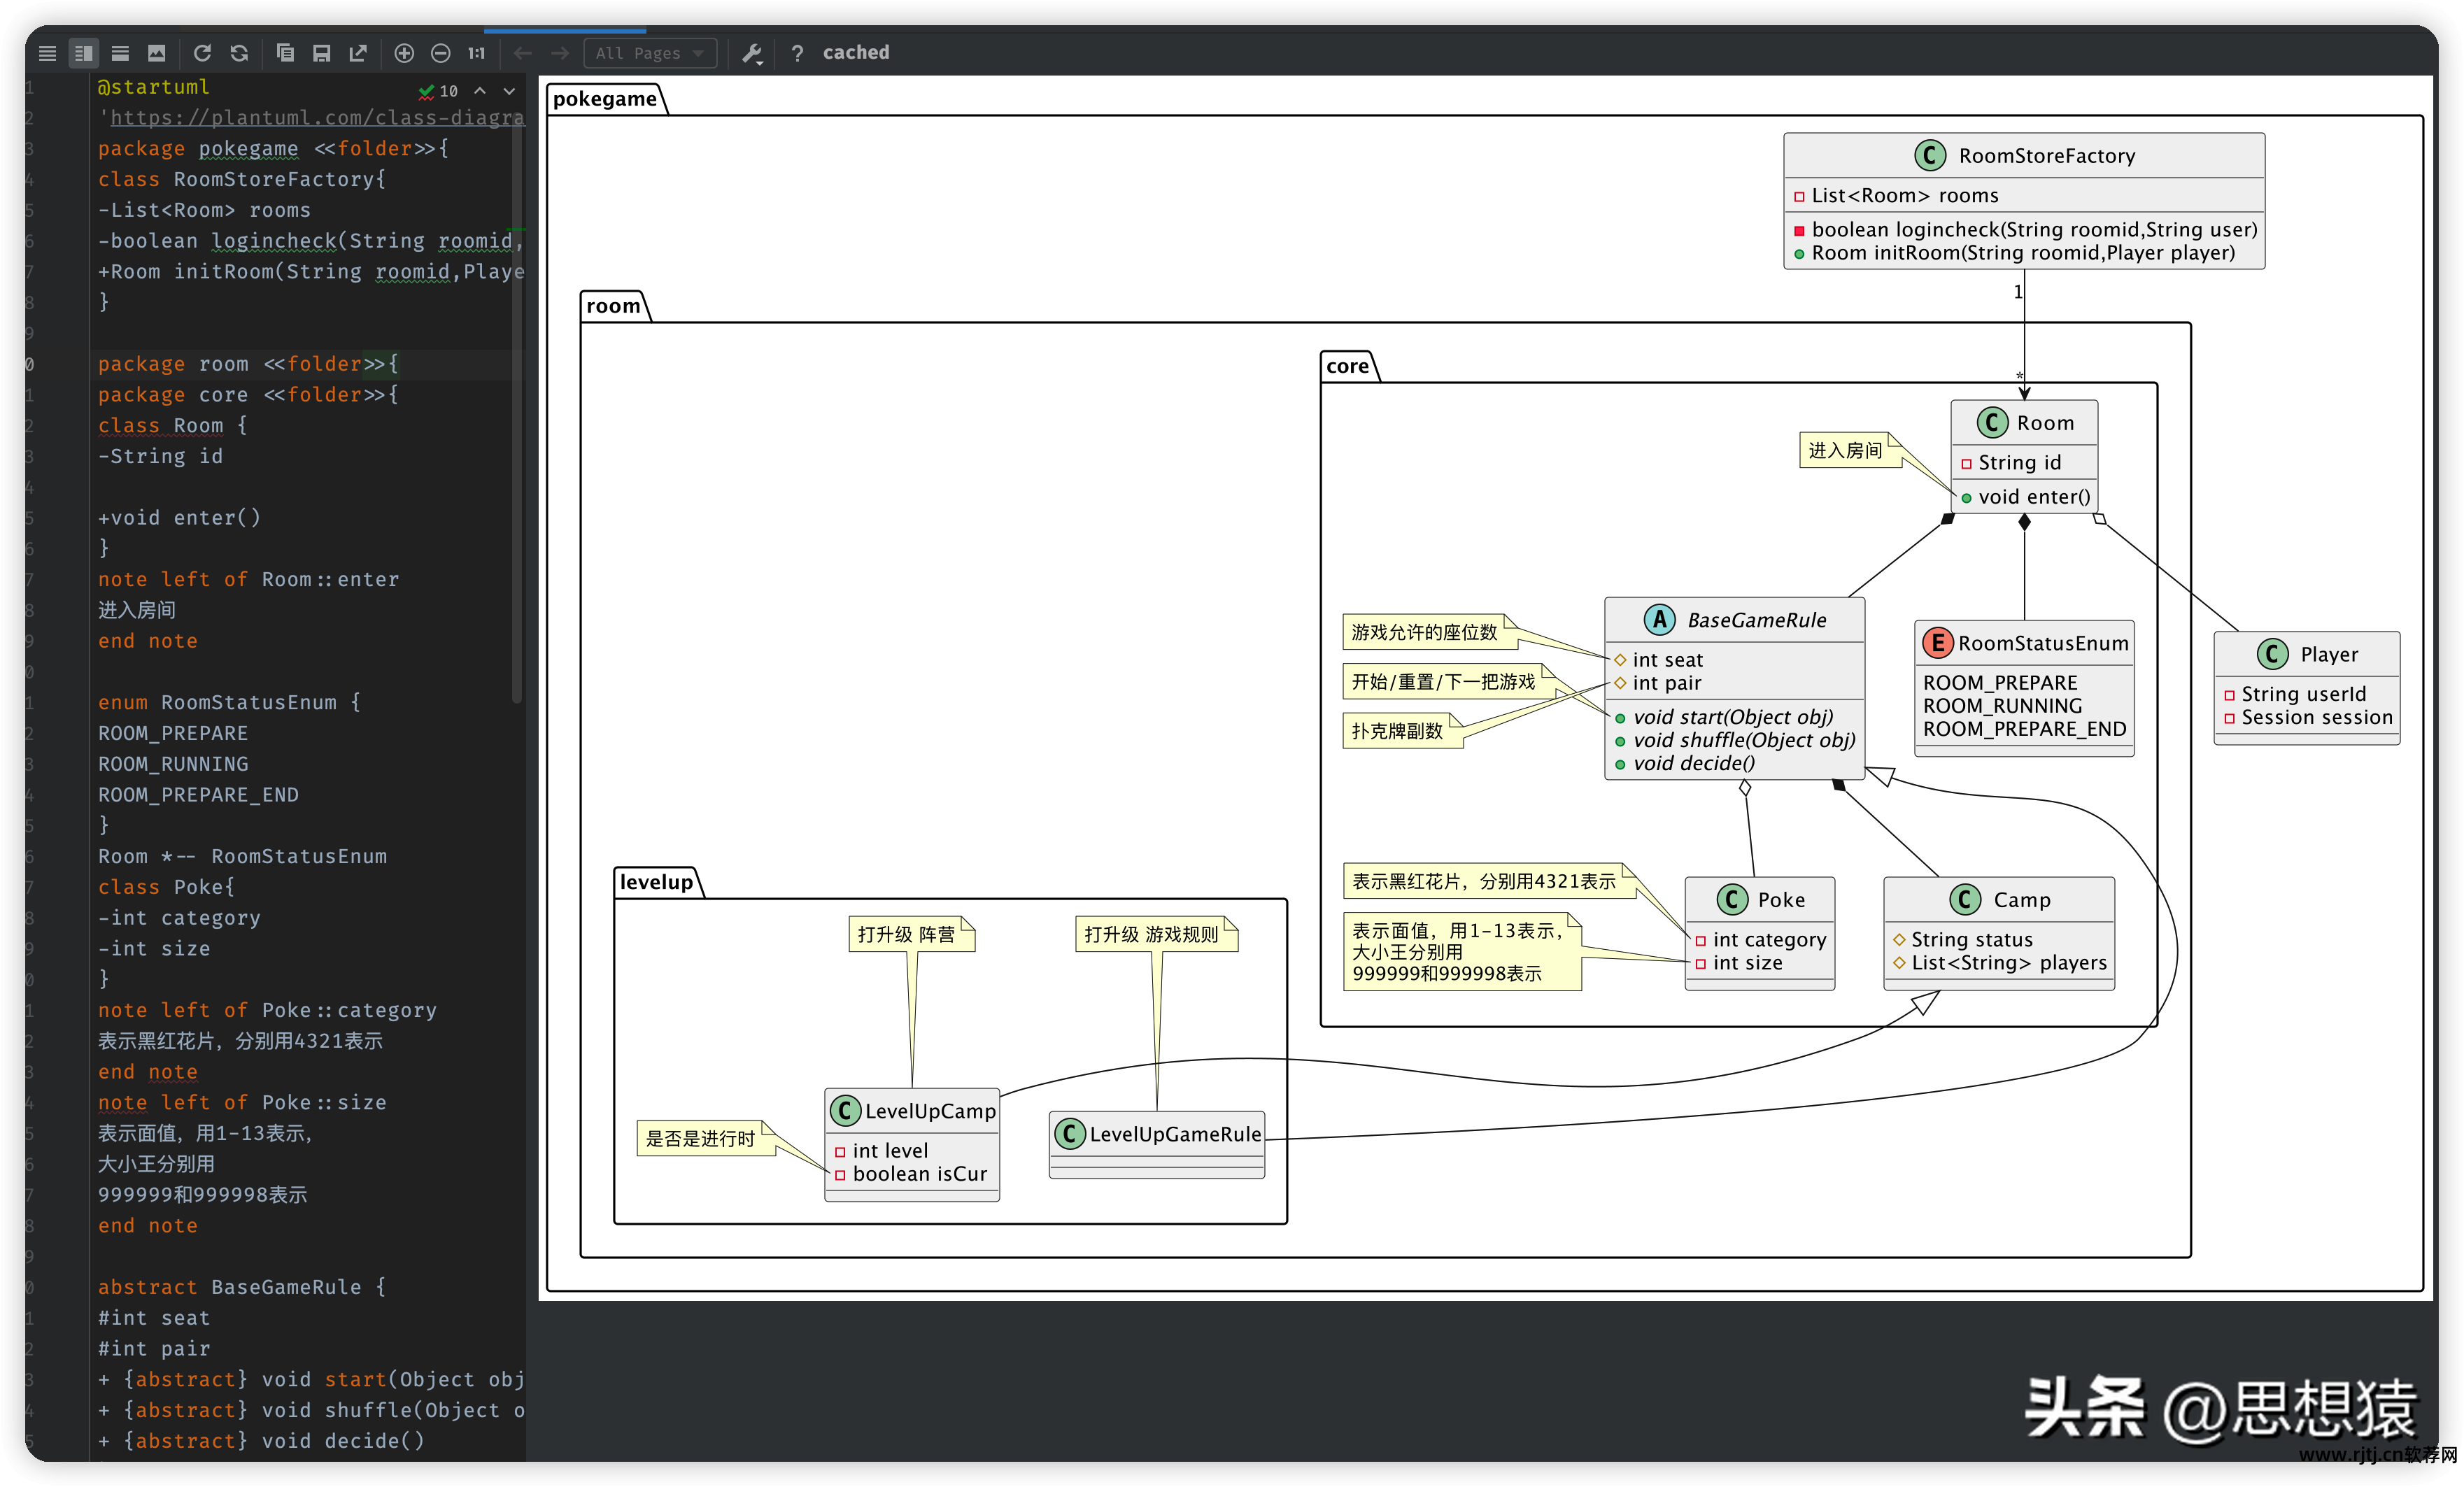The height and width of the screenshot is (1487, 2464).
Task: Click 'boolean isCur' field in LevelUpCamp
Action: click(x=919, y=1174)
